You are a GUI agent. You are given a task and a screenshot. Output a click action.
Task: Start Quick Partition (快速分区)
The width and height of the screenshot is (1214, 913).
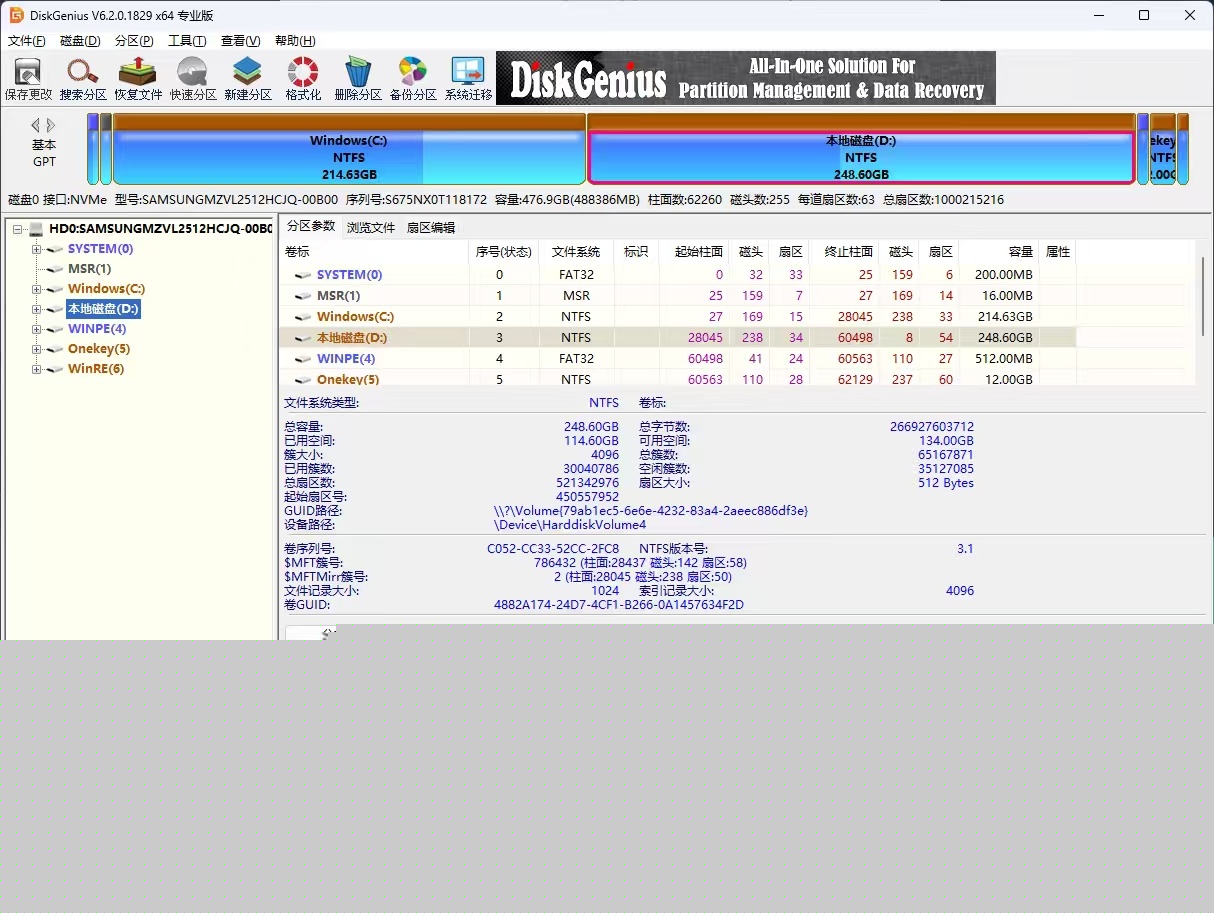coord(193,79)
